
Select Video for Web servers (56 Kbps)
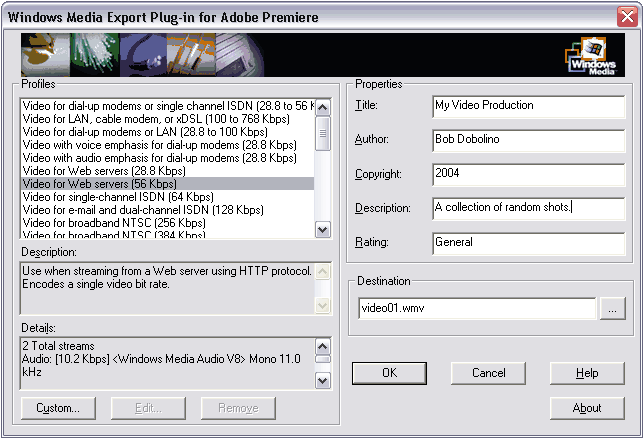(x=167, y=184)
